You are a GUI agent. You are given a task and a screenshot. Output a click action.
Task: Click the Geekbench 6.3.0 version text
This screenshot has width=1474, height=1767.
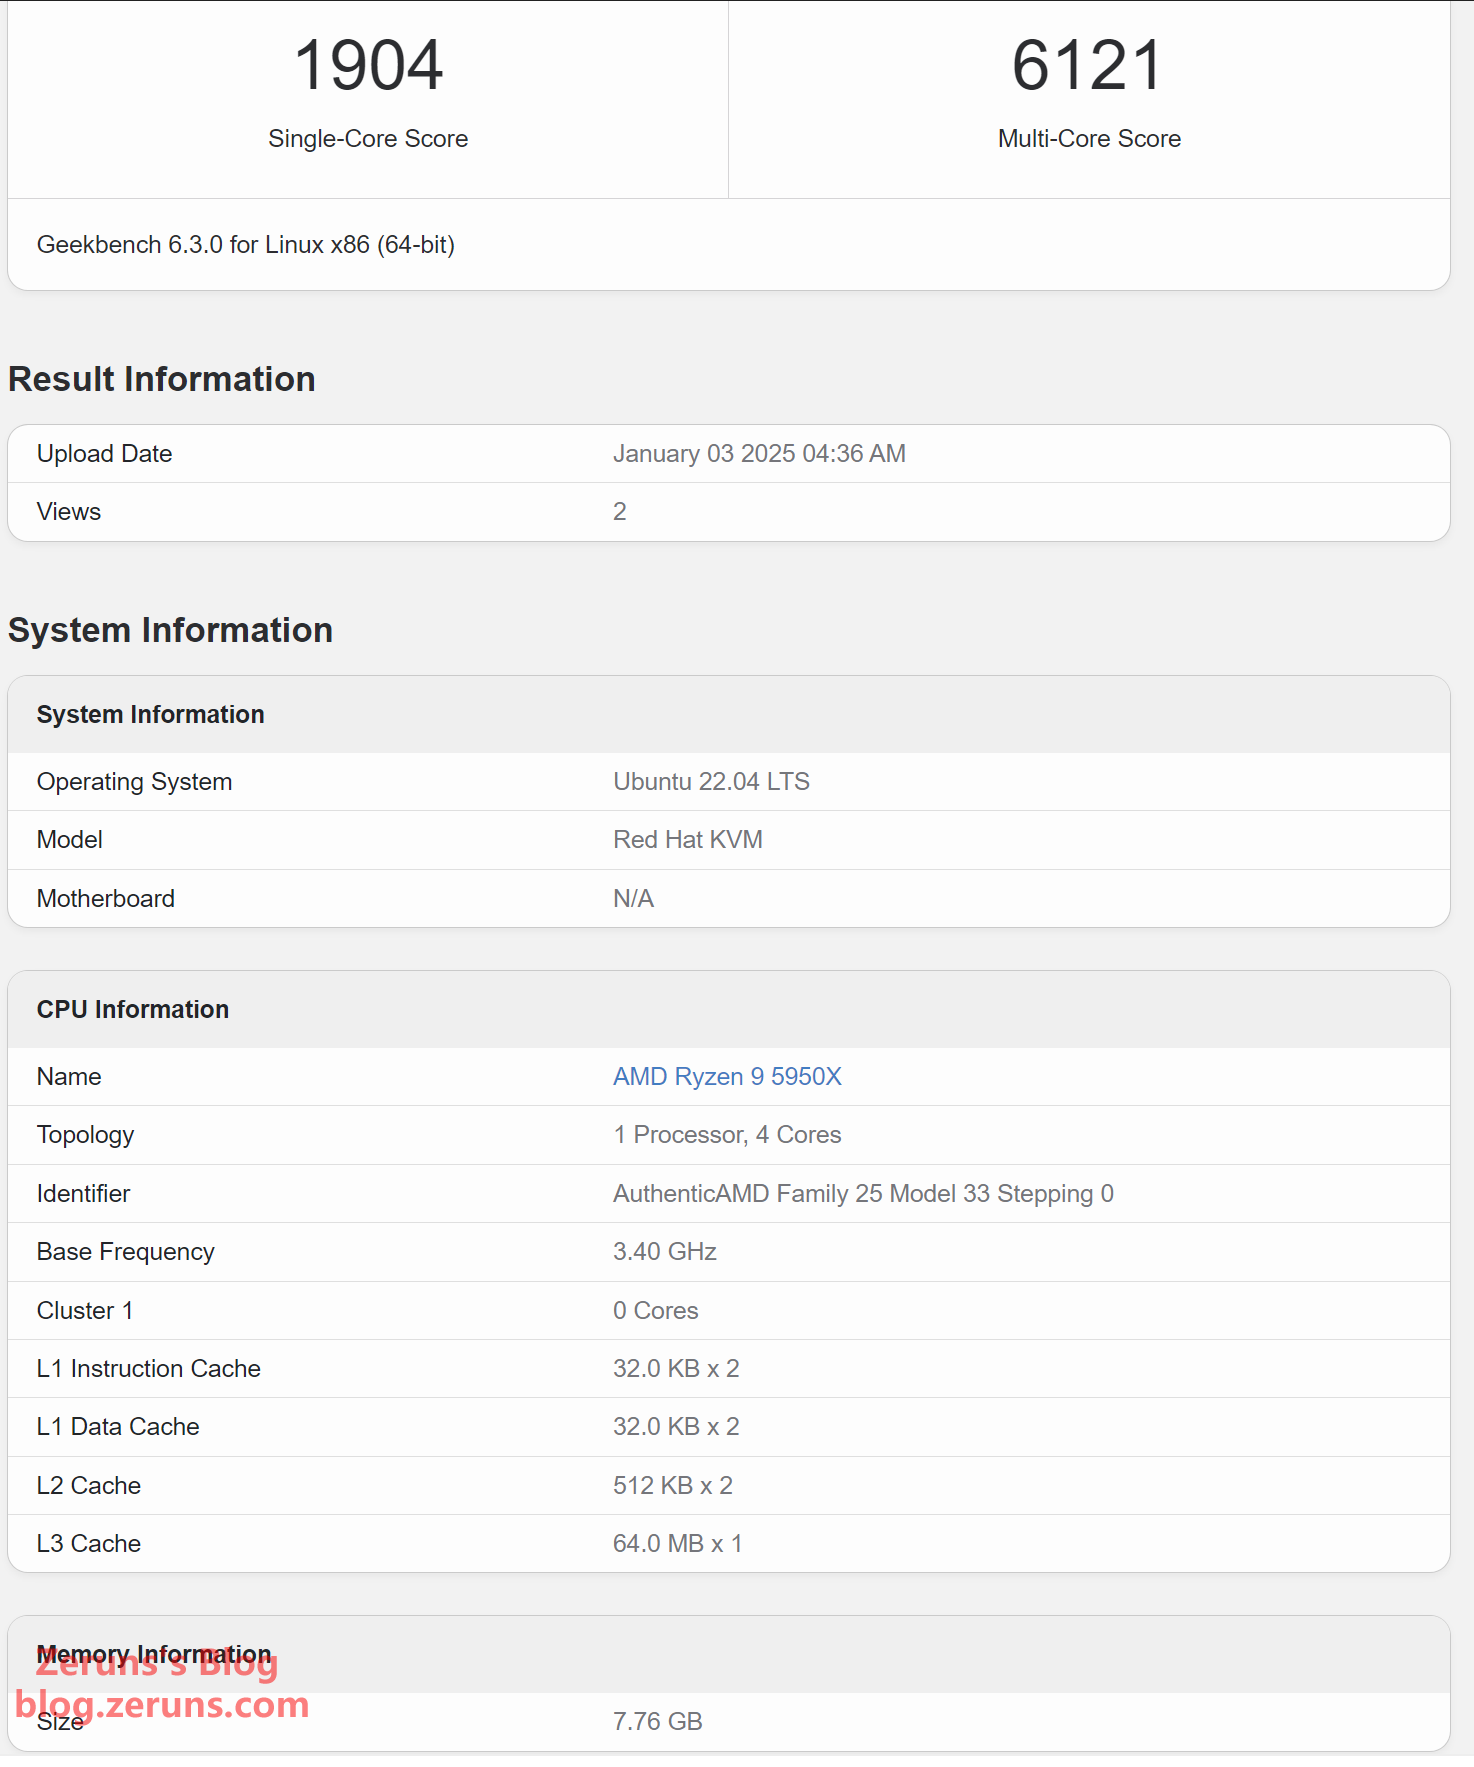[x=245, y=245]
